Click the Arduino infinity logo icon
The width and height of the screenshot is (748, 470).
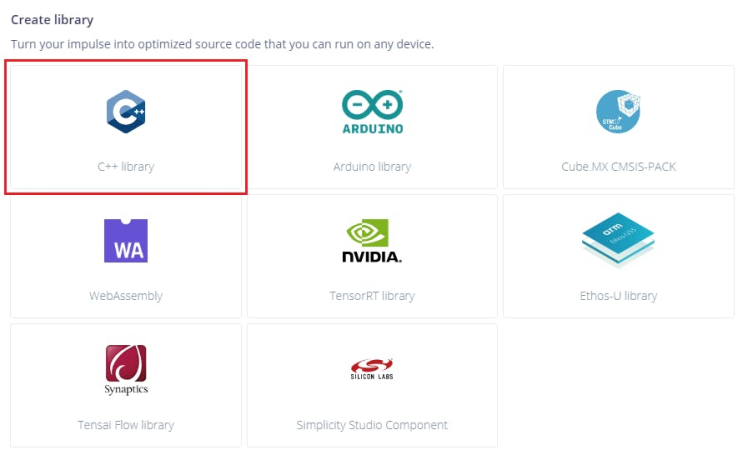372,111
